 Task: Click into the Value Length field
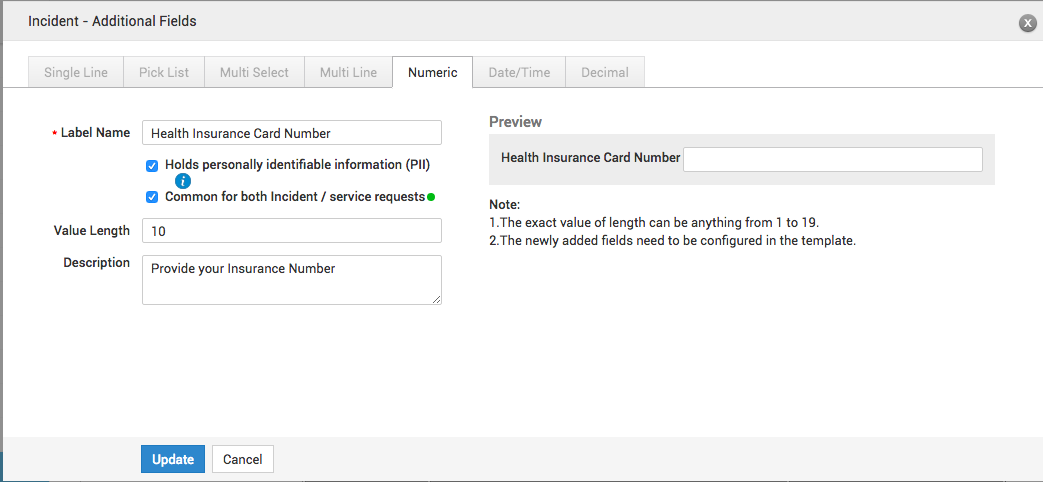click(x=291, y=231)
